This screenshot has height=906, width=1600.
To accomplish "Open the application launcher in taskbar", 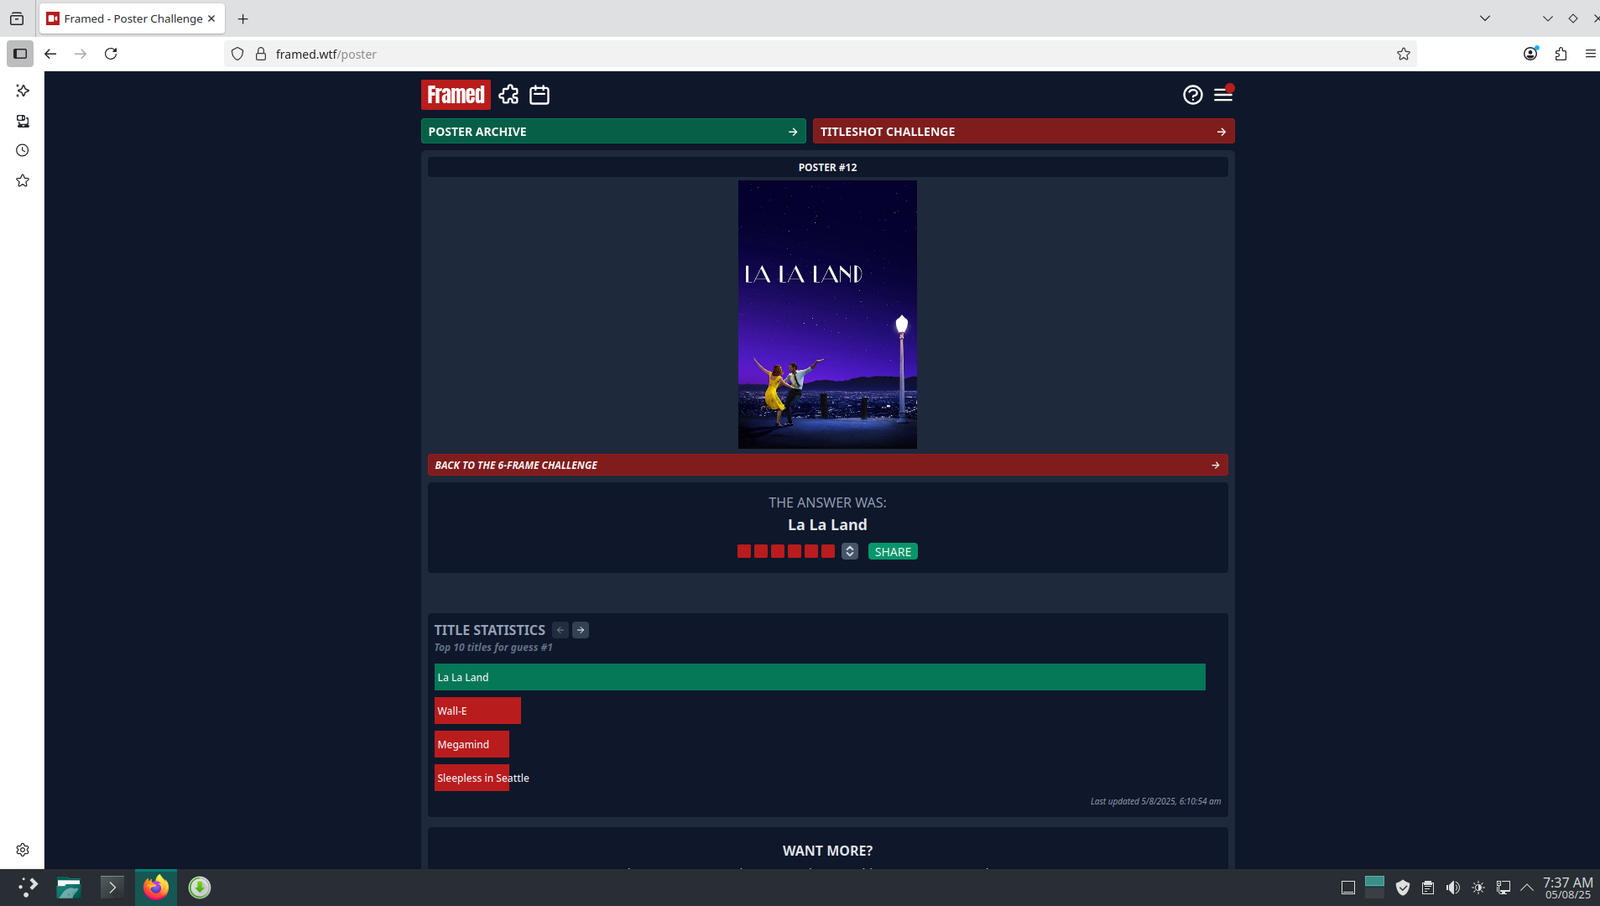I will coord(27,887).
